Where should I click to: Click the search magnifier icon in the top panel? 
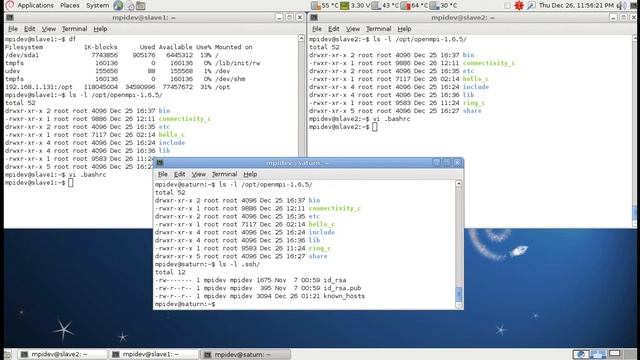tap(531, 5)
